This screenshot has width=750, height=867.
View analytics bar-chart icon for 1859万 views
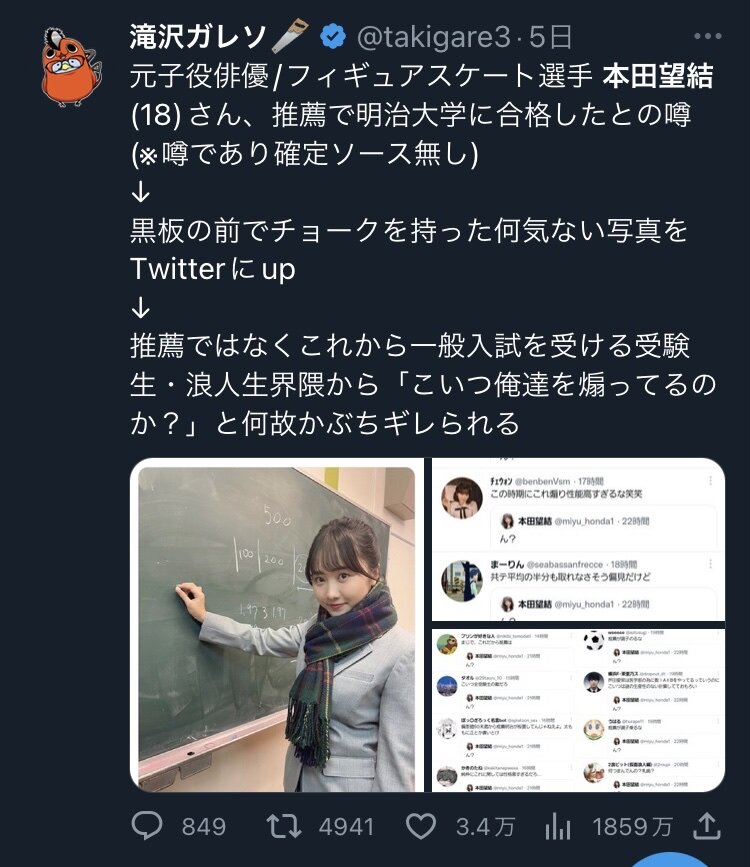(x=558, y=828)
